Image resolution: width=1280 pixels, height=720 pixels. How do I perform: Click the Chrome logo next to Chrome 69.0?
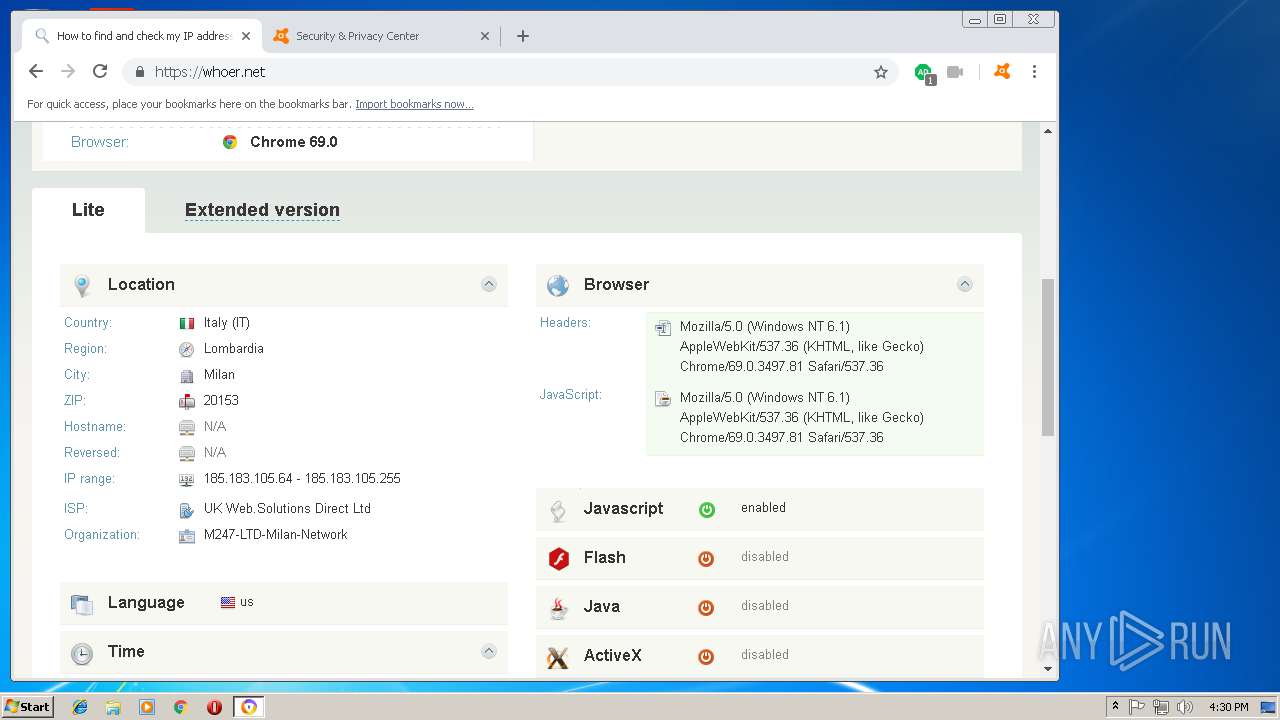(x=230, y=142)
